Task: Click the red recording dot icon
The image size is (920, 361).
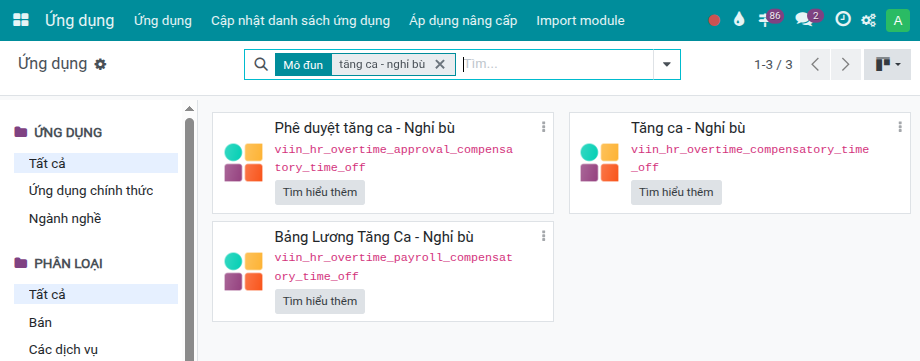Action: pyautogui.click(x=714, y=21)
